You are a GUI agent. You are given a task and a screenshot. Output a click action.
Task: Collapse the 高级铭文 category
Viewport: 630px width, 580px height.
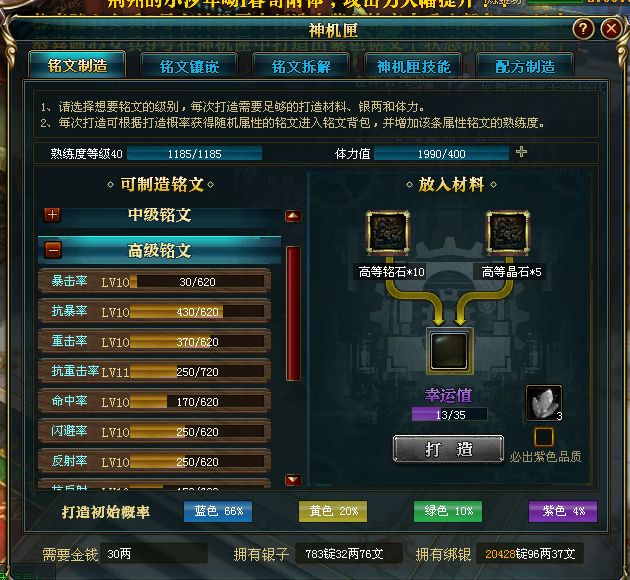(x=53, y=250)
